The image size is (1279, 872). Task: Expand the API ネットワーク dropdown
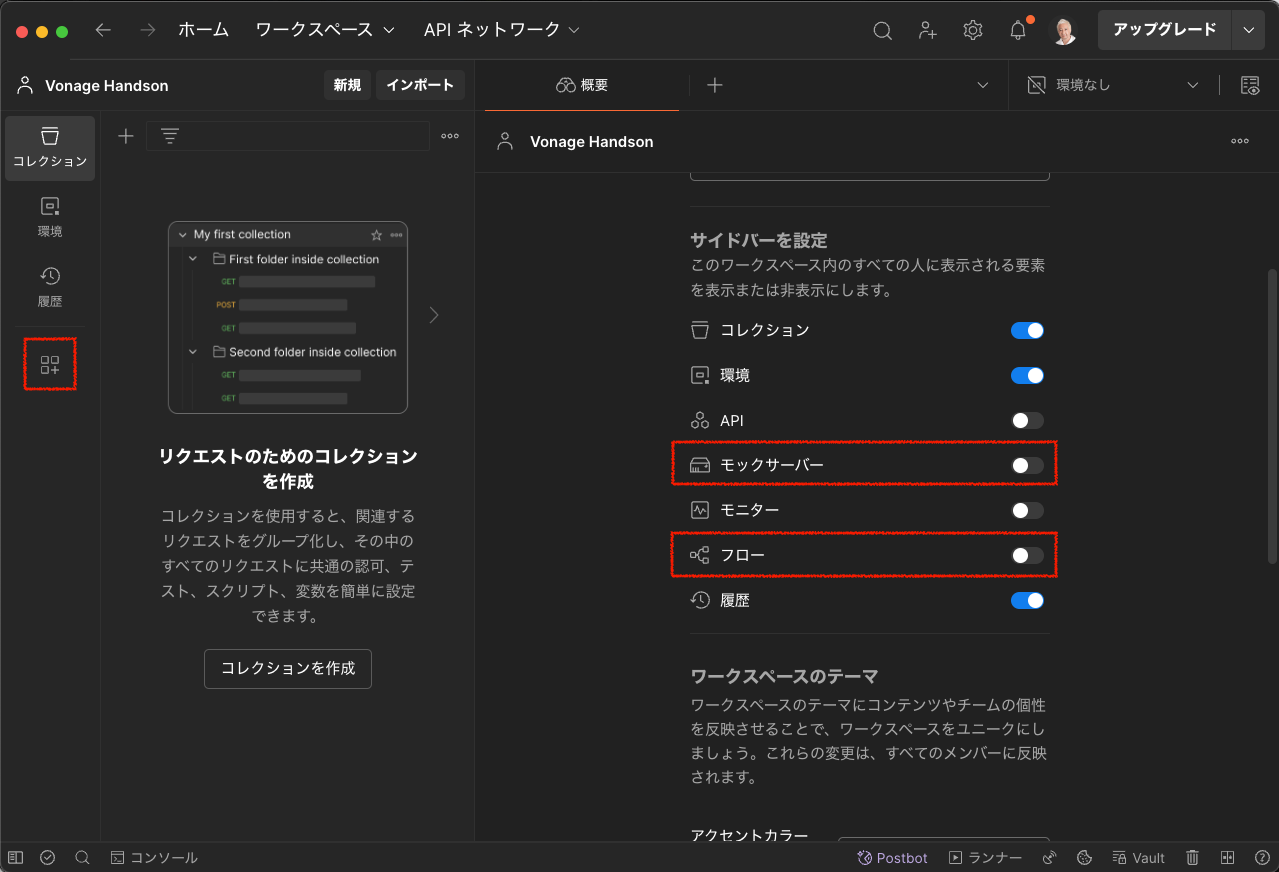pos(502,30)
